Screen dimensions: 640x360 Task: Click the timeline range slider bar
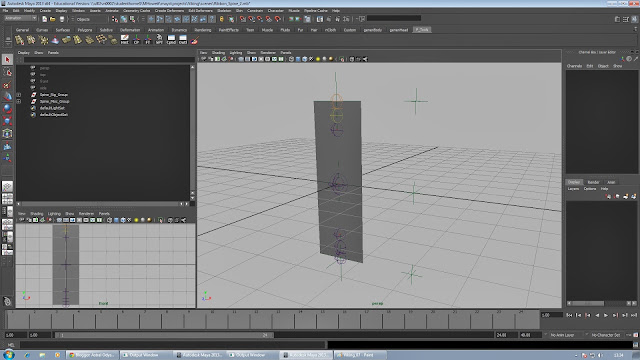164,335
